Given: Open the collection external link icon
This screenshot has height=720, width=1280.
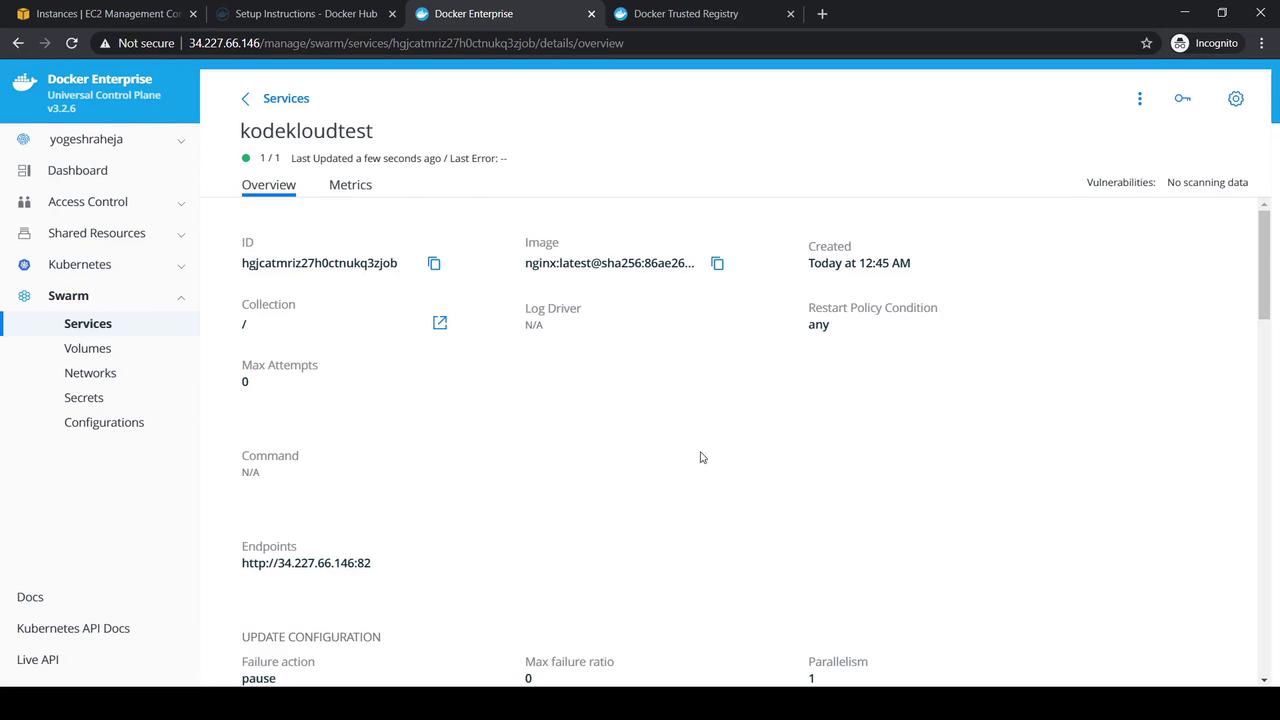Looking at the screenshot, I should click(440, 322).
